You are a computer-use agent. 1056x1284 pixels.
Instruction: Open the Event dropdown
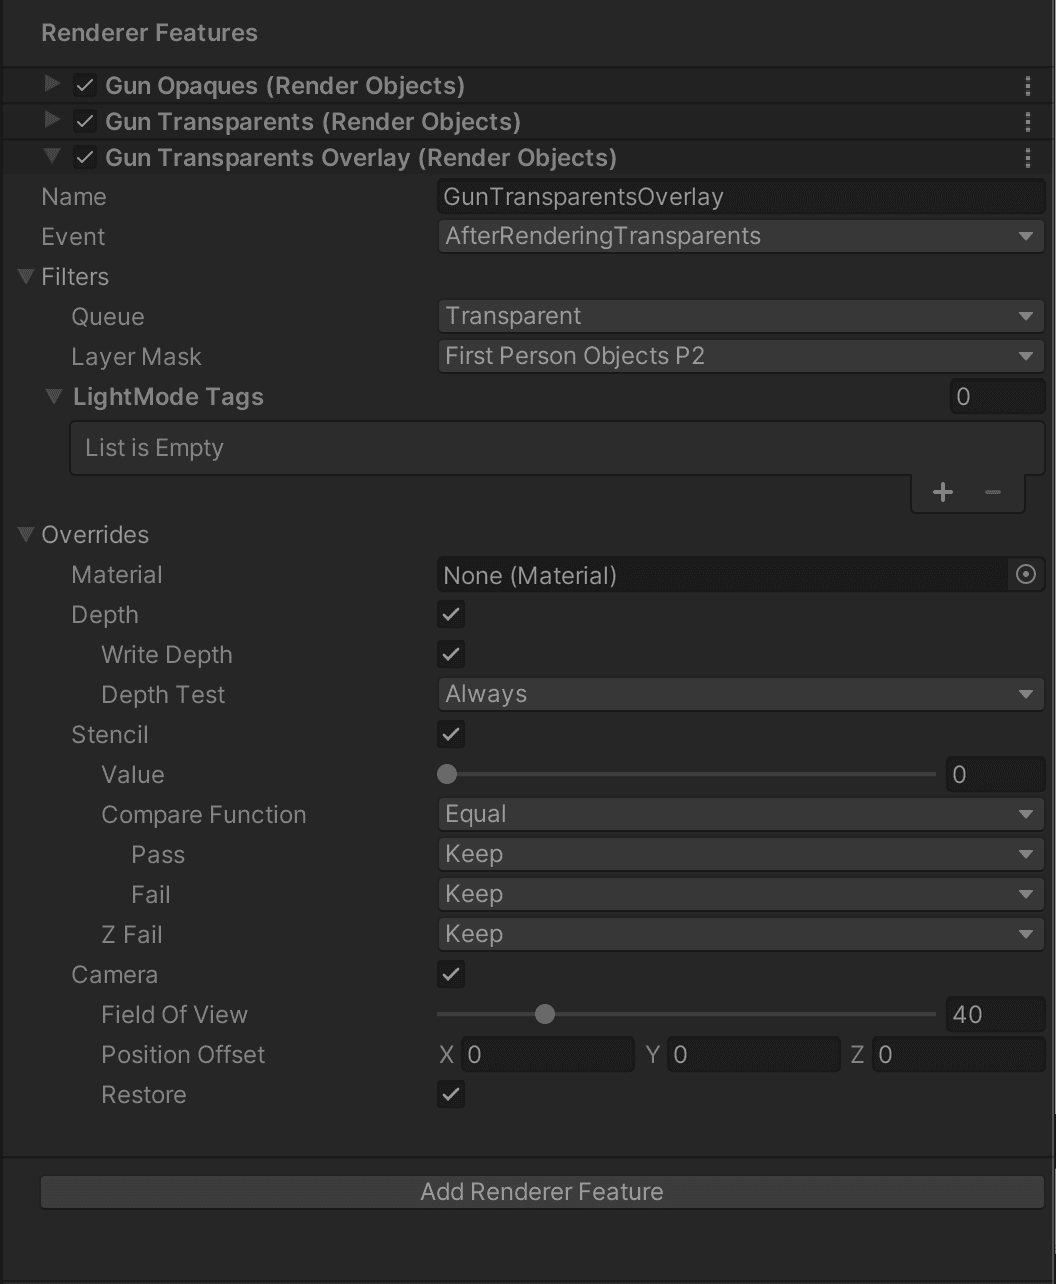point(740,236)
